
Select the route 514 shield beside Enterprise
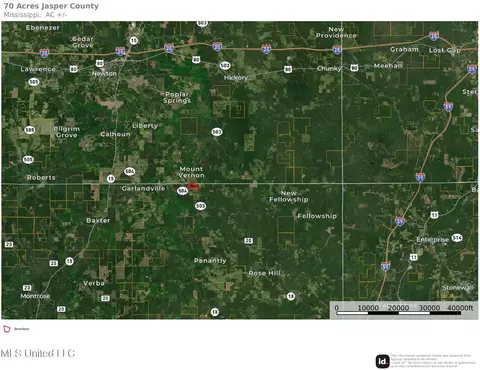pos(457,238)
